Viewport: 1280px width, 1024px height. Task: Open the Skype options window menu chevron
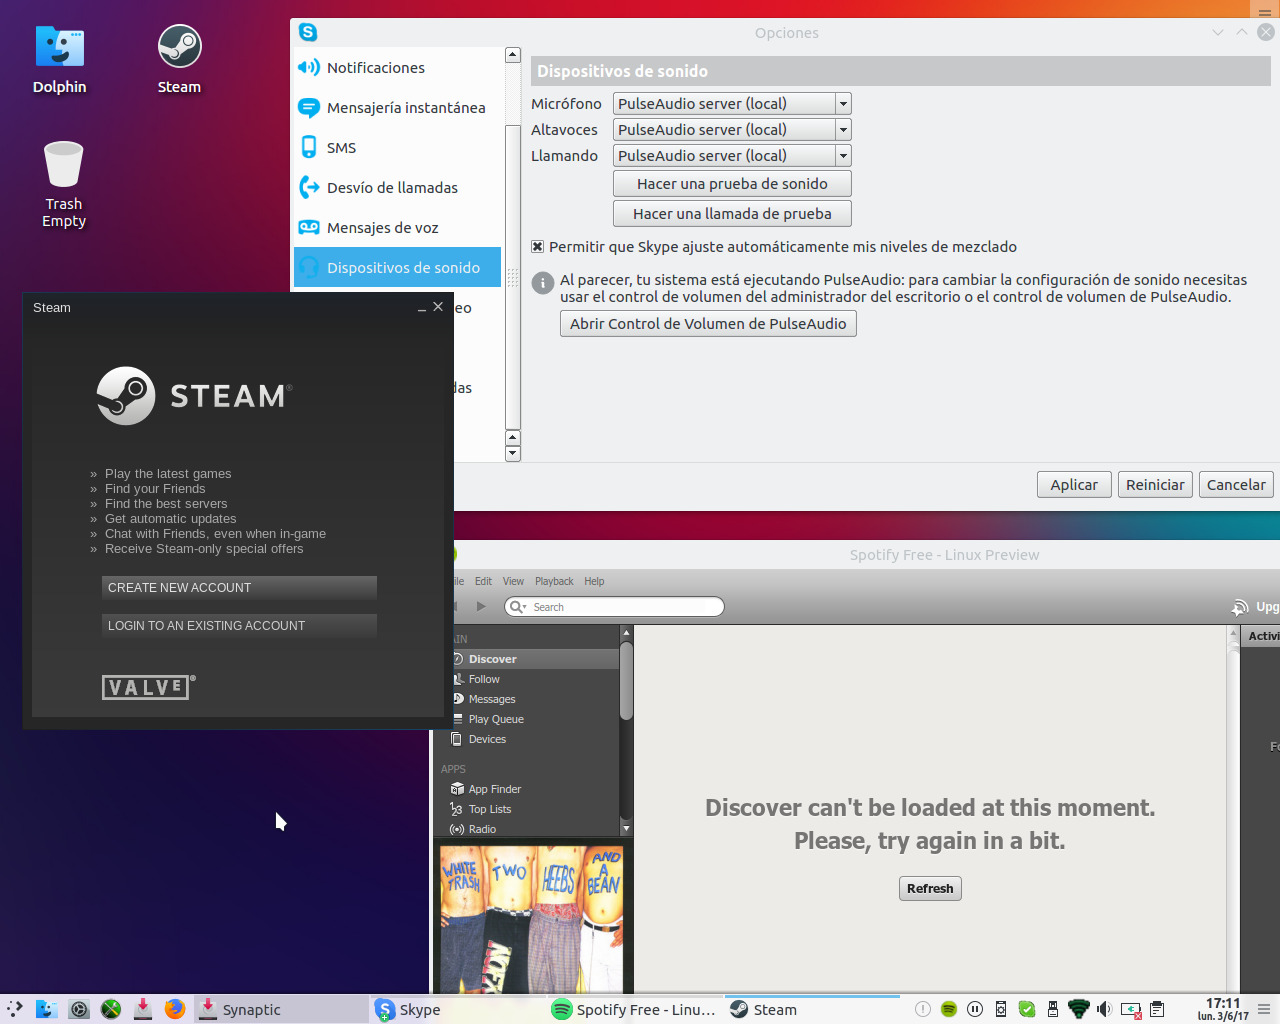click(1218, 32)
